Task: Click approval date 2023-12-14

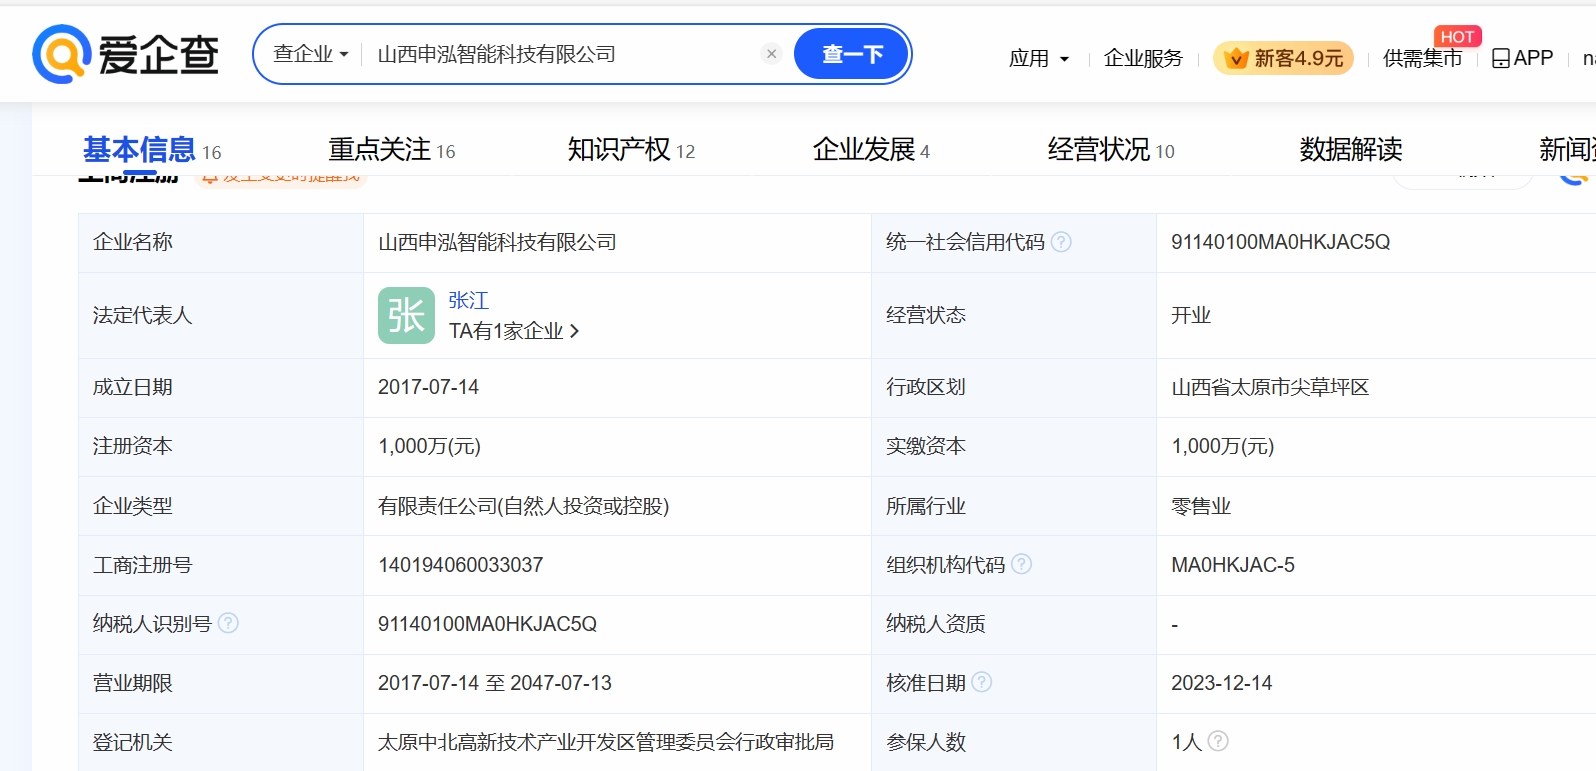Action: 1221,683
